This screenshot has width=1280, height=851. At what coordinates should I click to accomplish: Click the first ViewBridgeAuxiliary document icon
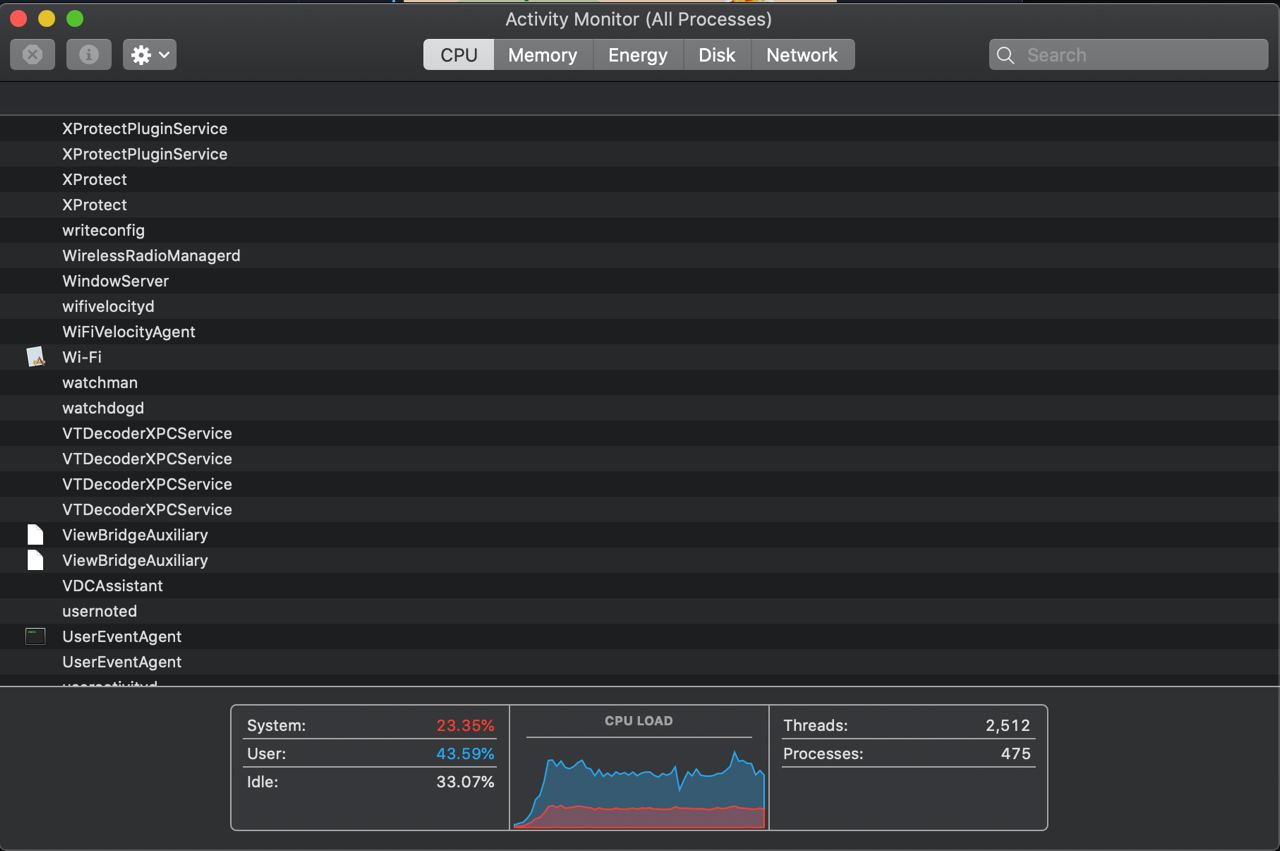[x=35, y=534]
